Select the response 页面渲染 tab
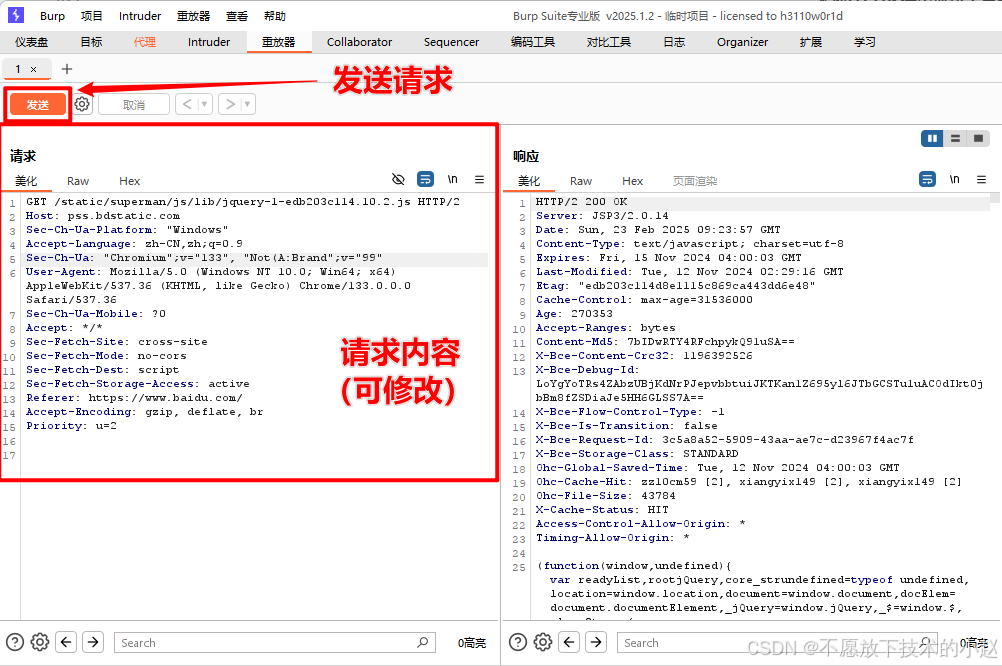1002x666 pixels. pyautogui.click(x=695, y=181)
